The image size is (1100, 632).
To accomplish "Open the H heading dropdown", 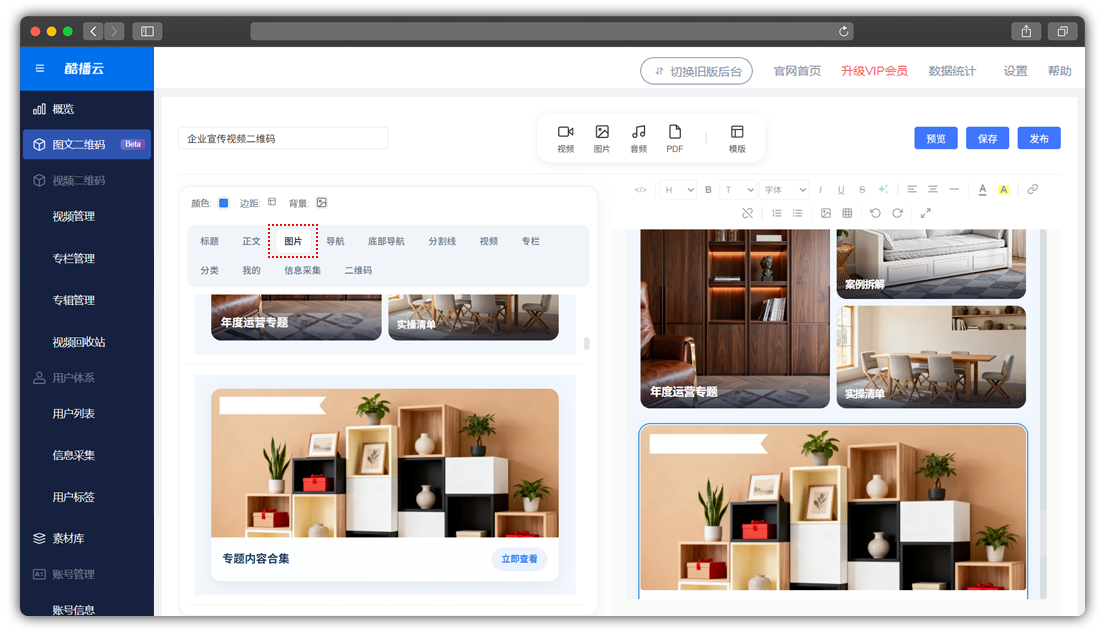I will coord(677,189).
